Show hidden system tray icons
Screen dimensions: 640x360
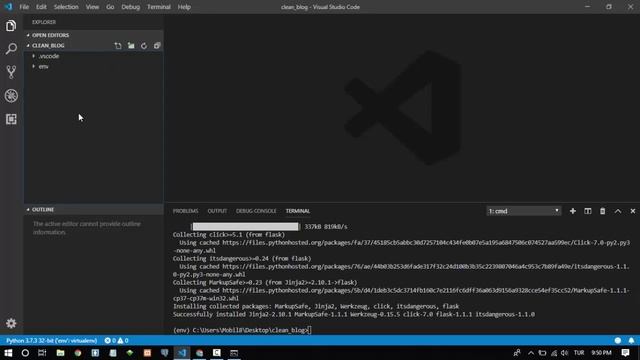(x=531, y=353)
